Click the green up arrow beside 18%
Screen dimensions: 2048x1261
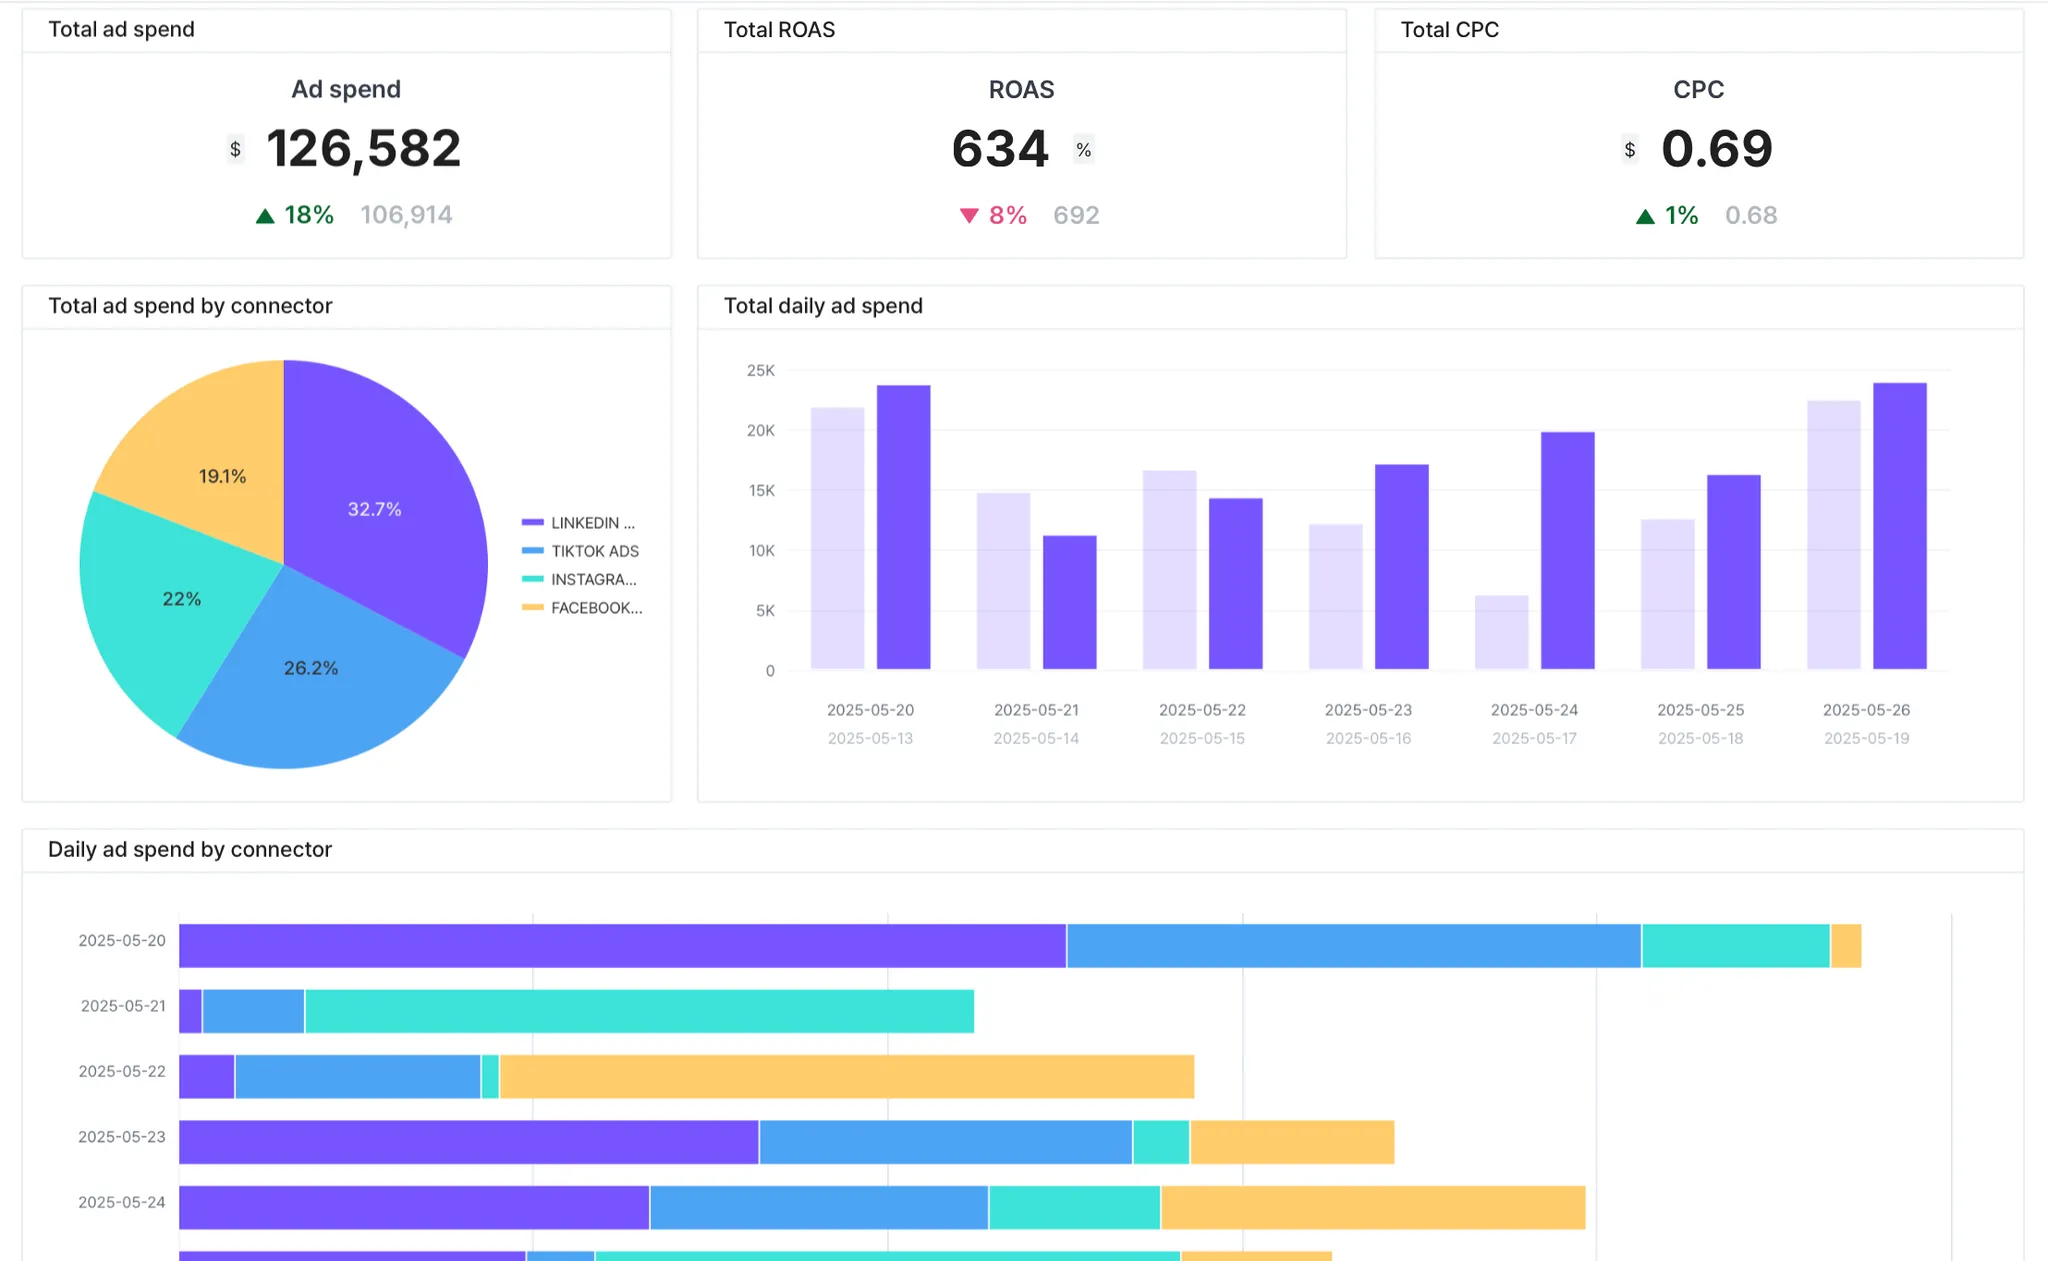tap(265, 216)
